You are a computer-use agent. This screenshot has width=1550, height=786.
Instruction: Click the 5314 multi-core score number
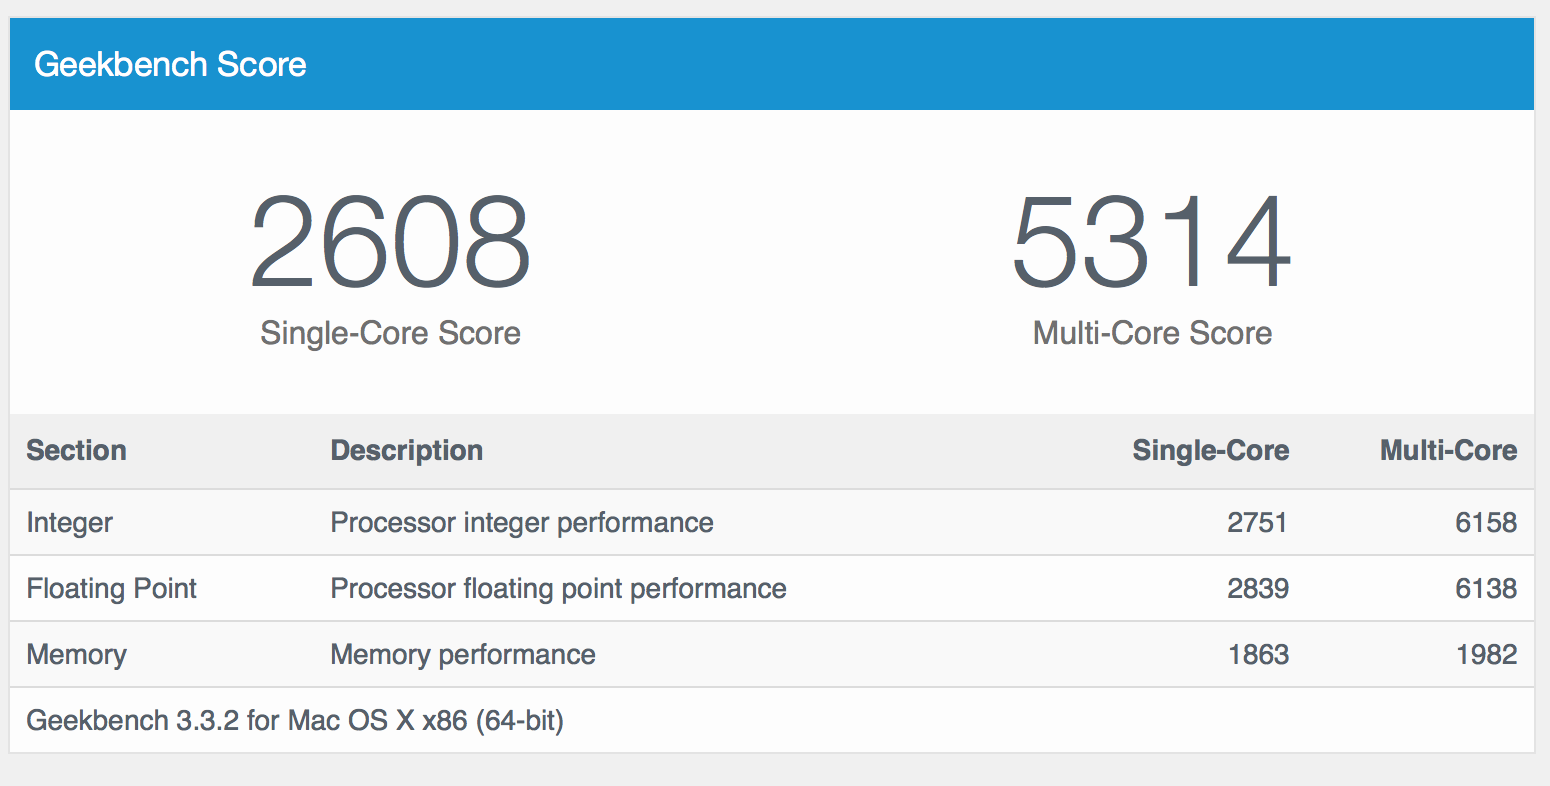(1152, 243)
